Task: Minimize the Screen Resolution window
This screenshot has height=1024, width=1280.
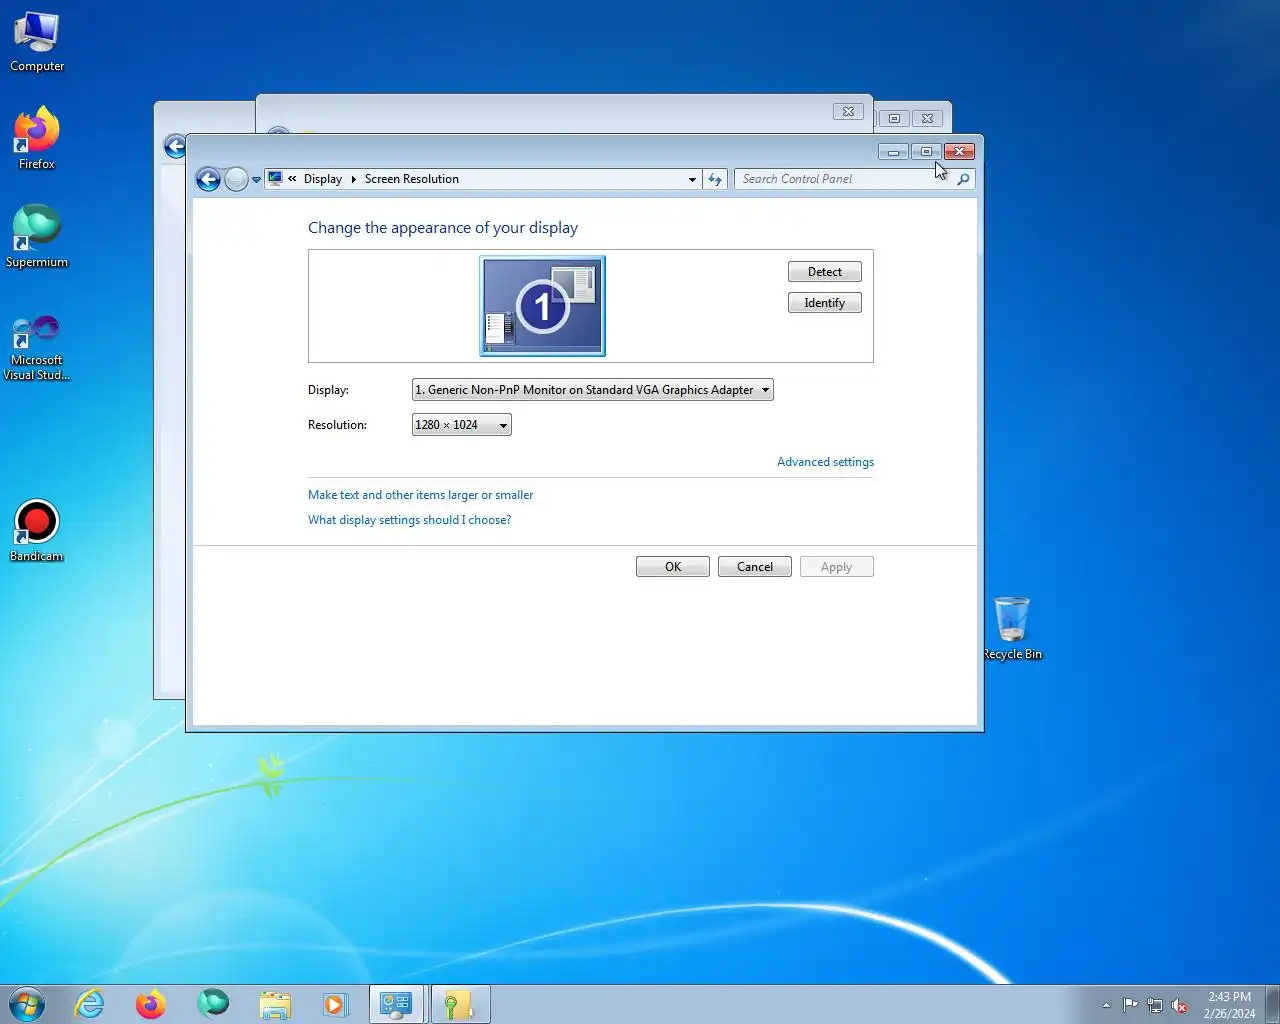Action: point(893,152)
